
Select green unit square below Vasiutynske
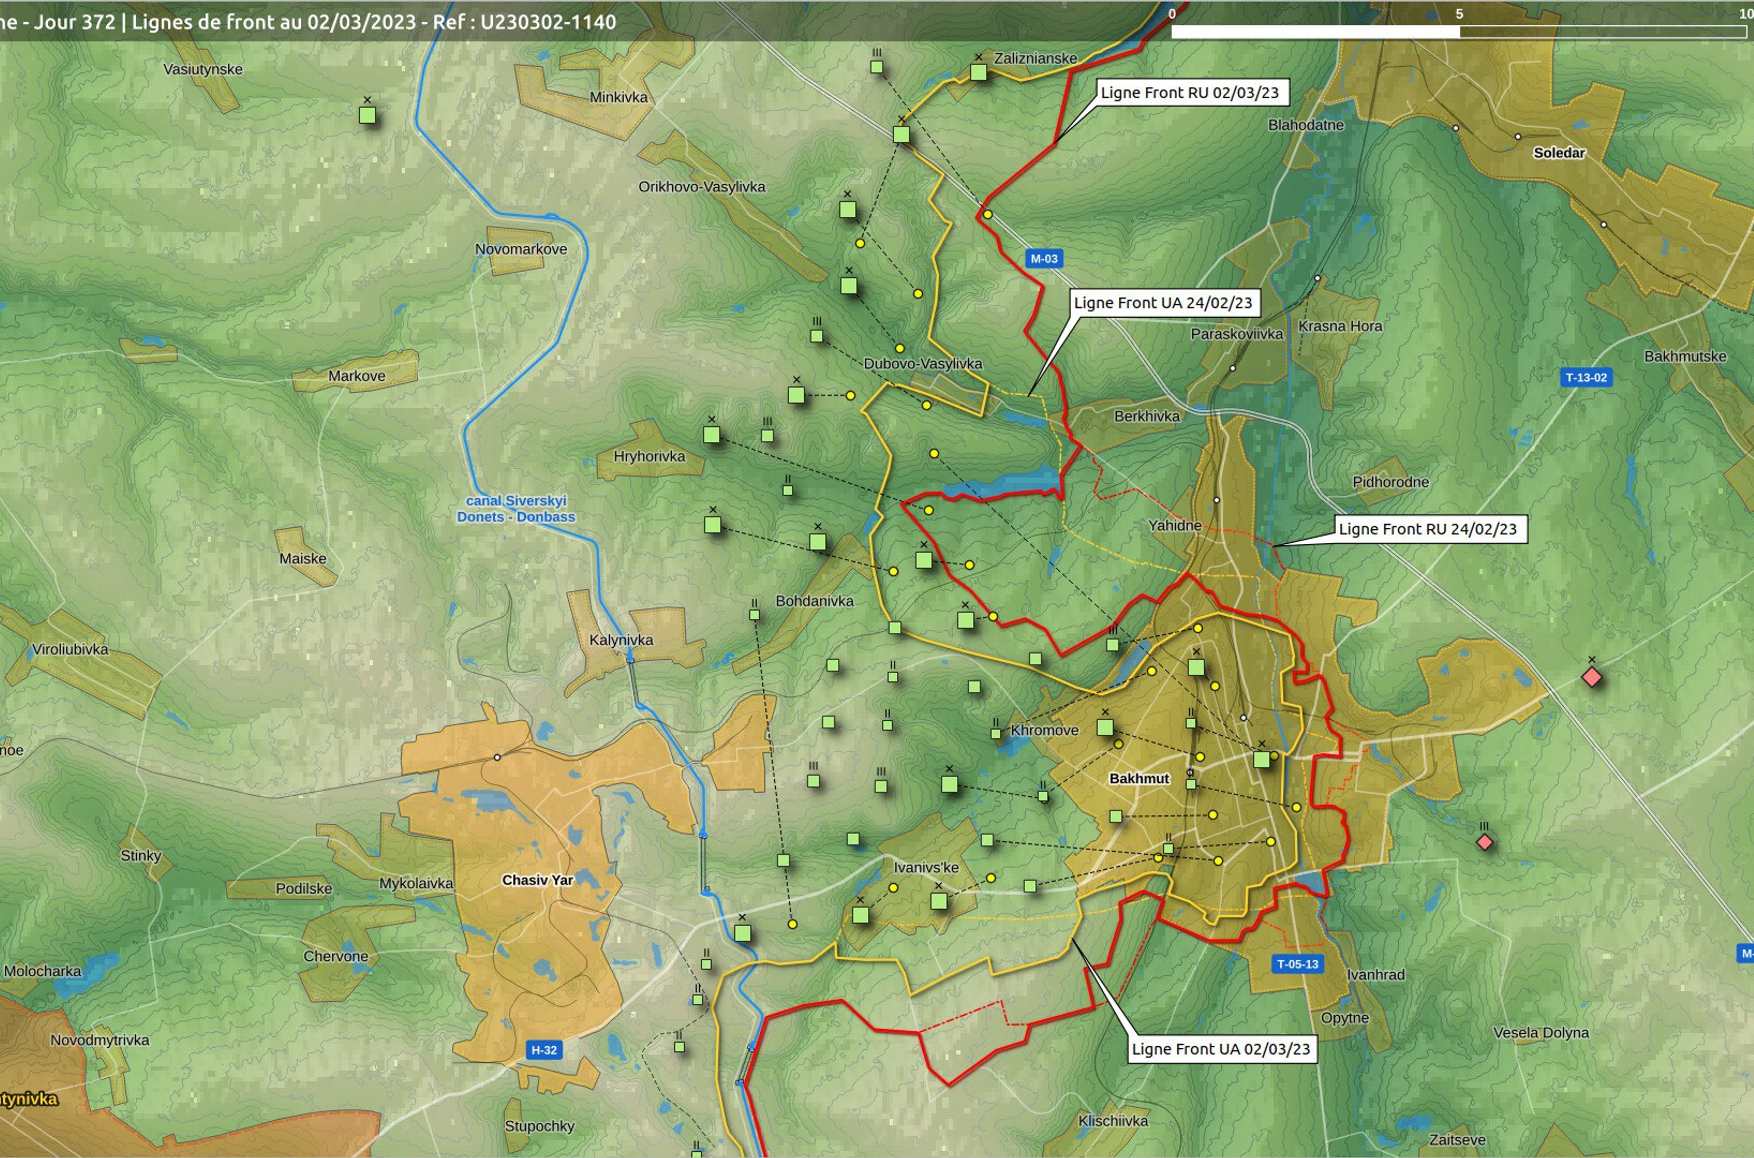(367, 116)
